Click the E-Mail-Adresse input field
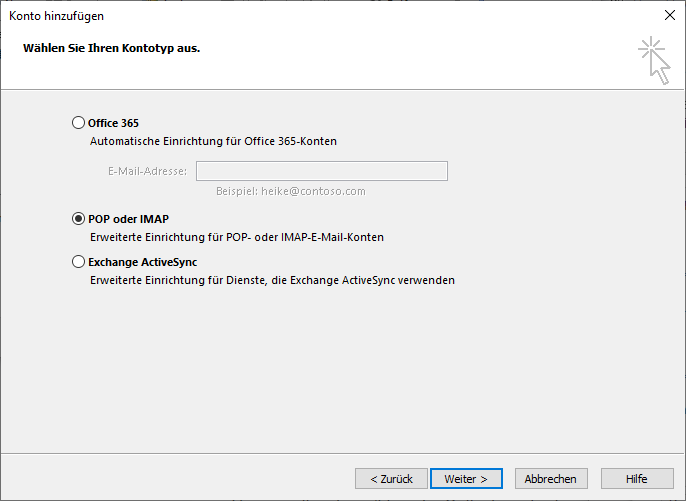Viewport: 686px width, 501px height. coord(321,171)
